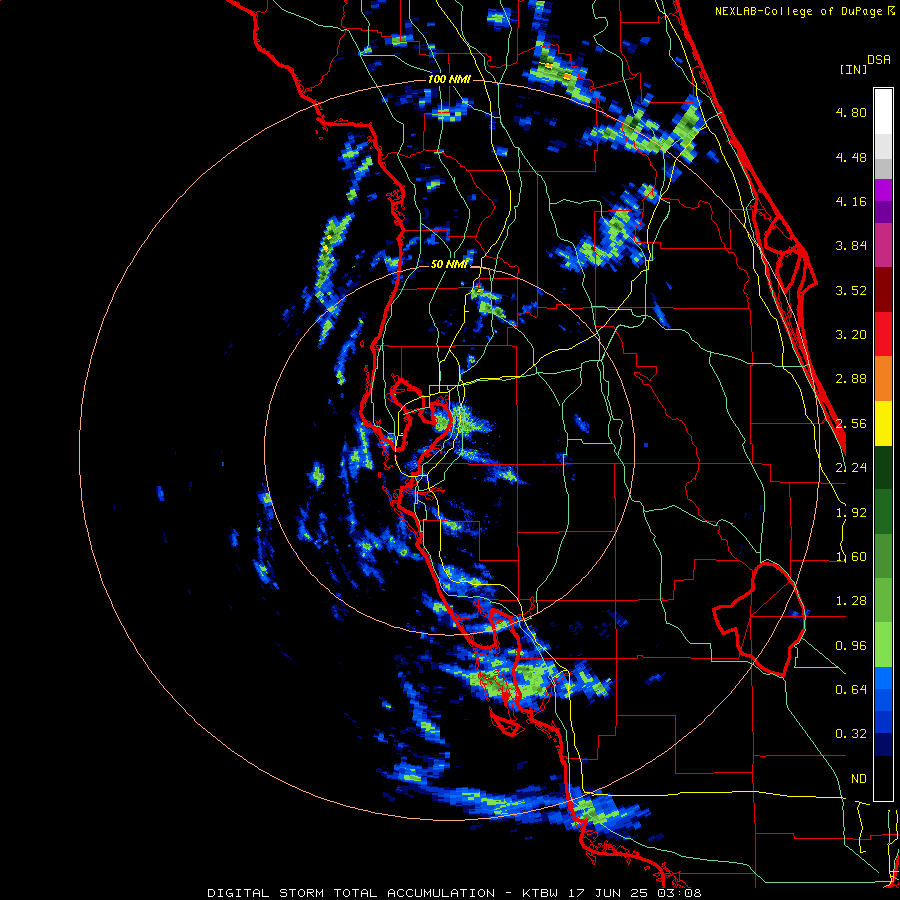Pick the yellow segment of the color scale

tap(883, 424)
